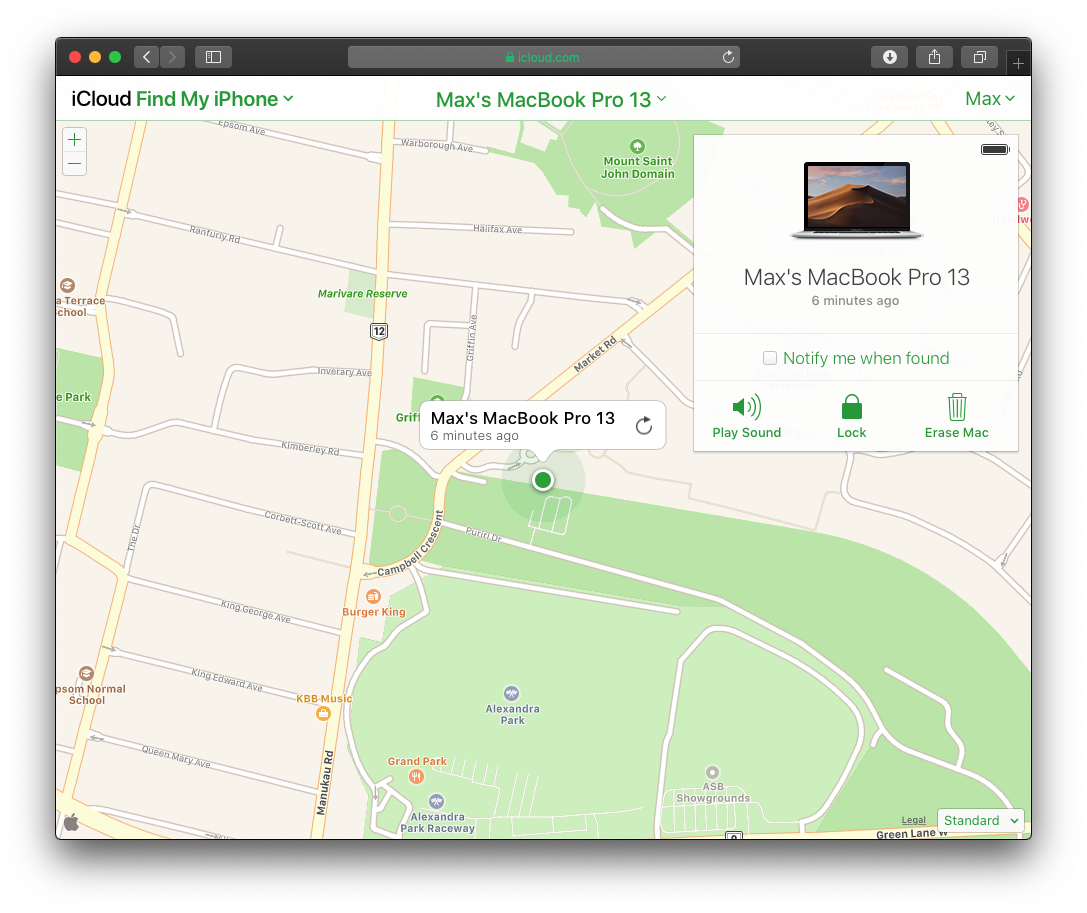This screenshot has width=1087, height=913.
Task: Click the King George Ave label
Action: 256,611
